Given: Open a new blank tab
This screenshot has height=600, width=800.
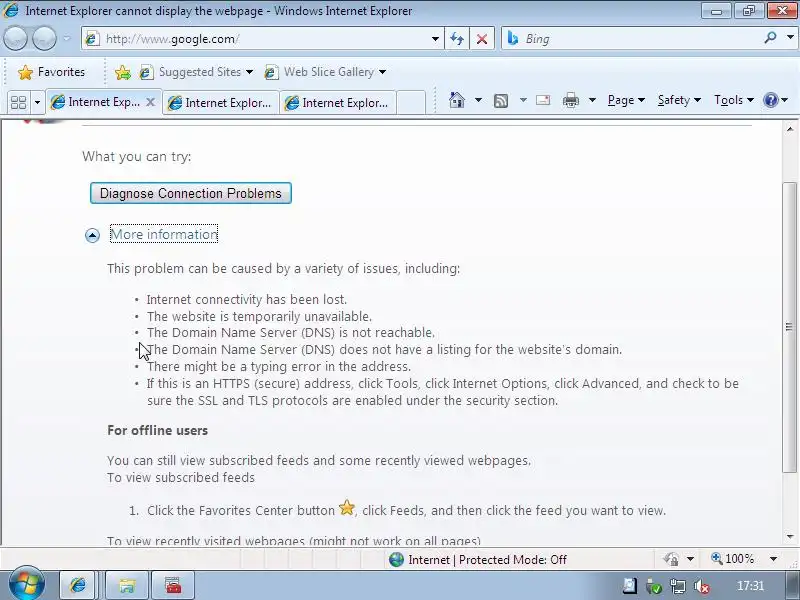Looking at the screenshot, I should click(x=411, y=103).
